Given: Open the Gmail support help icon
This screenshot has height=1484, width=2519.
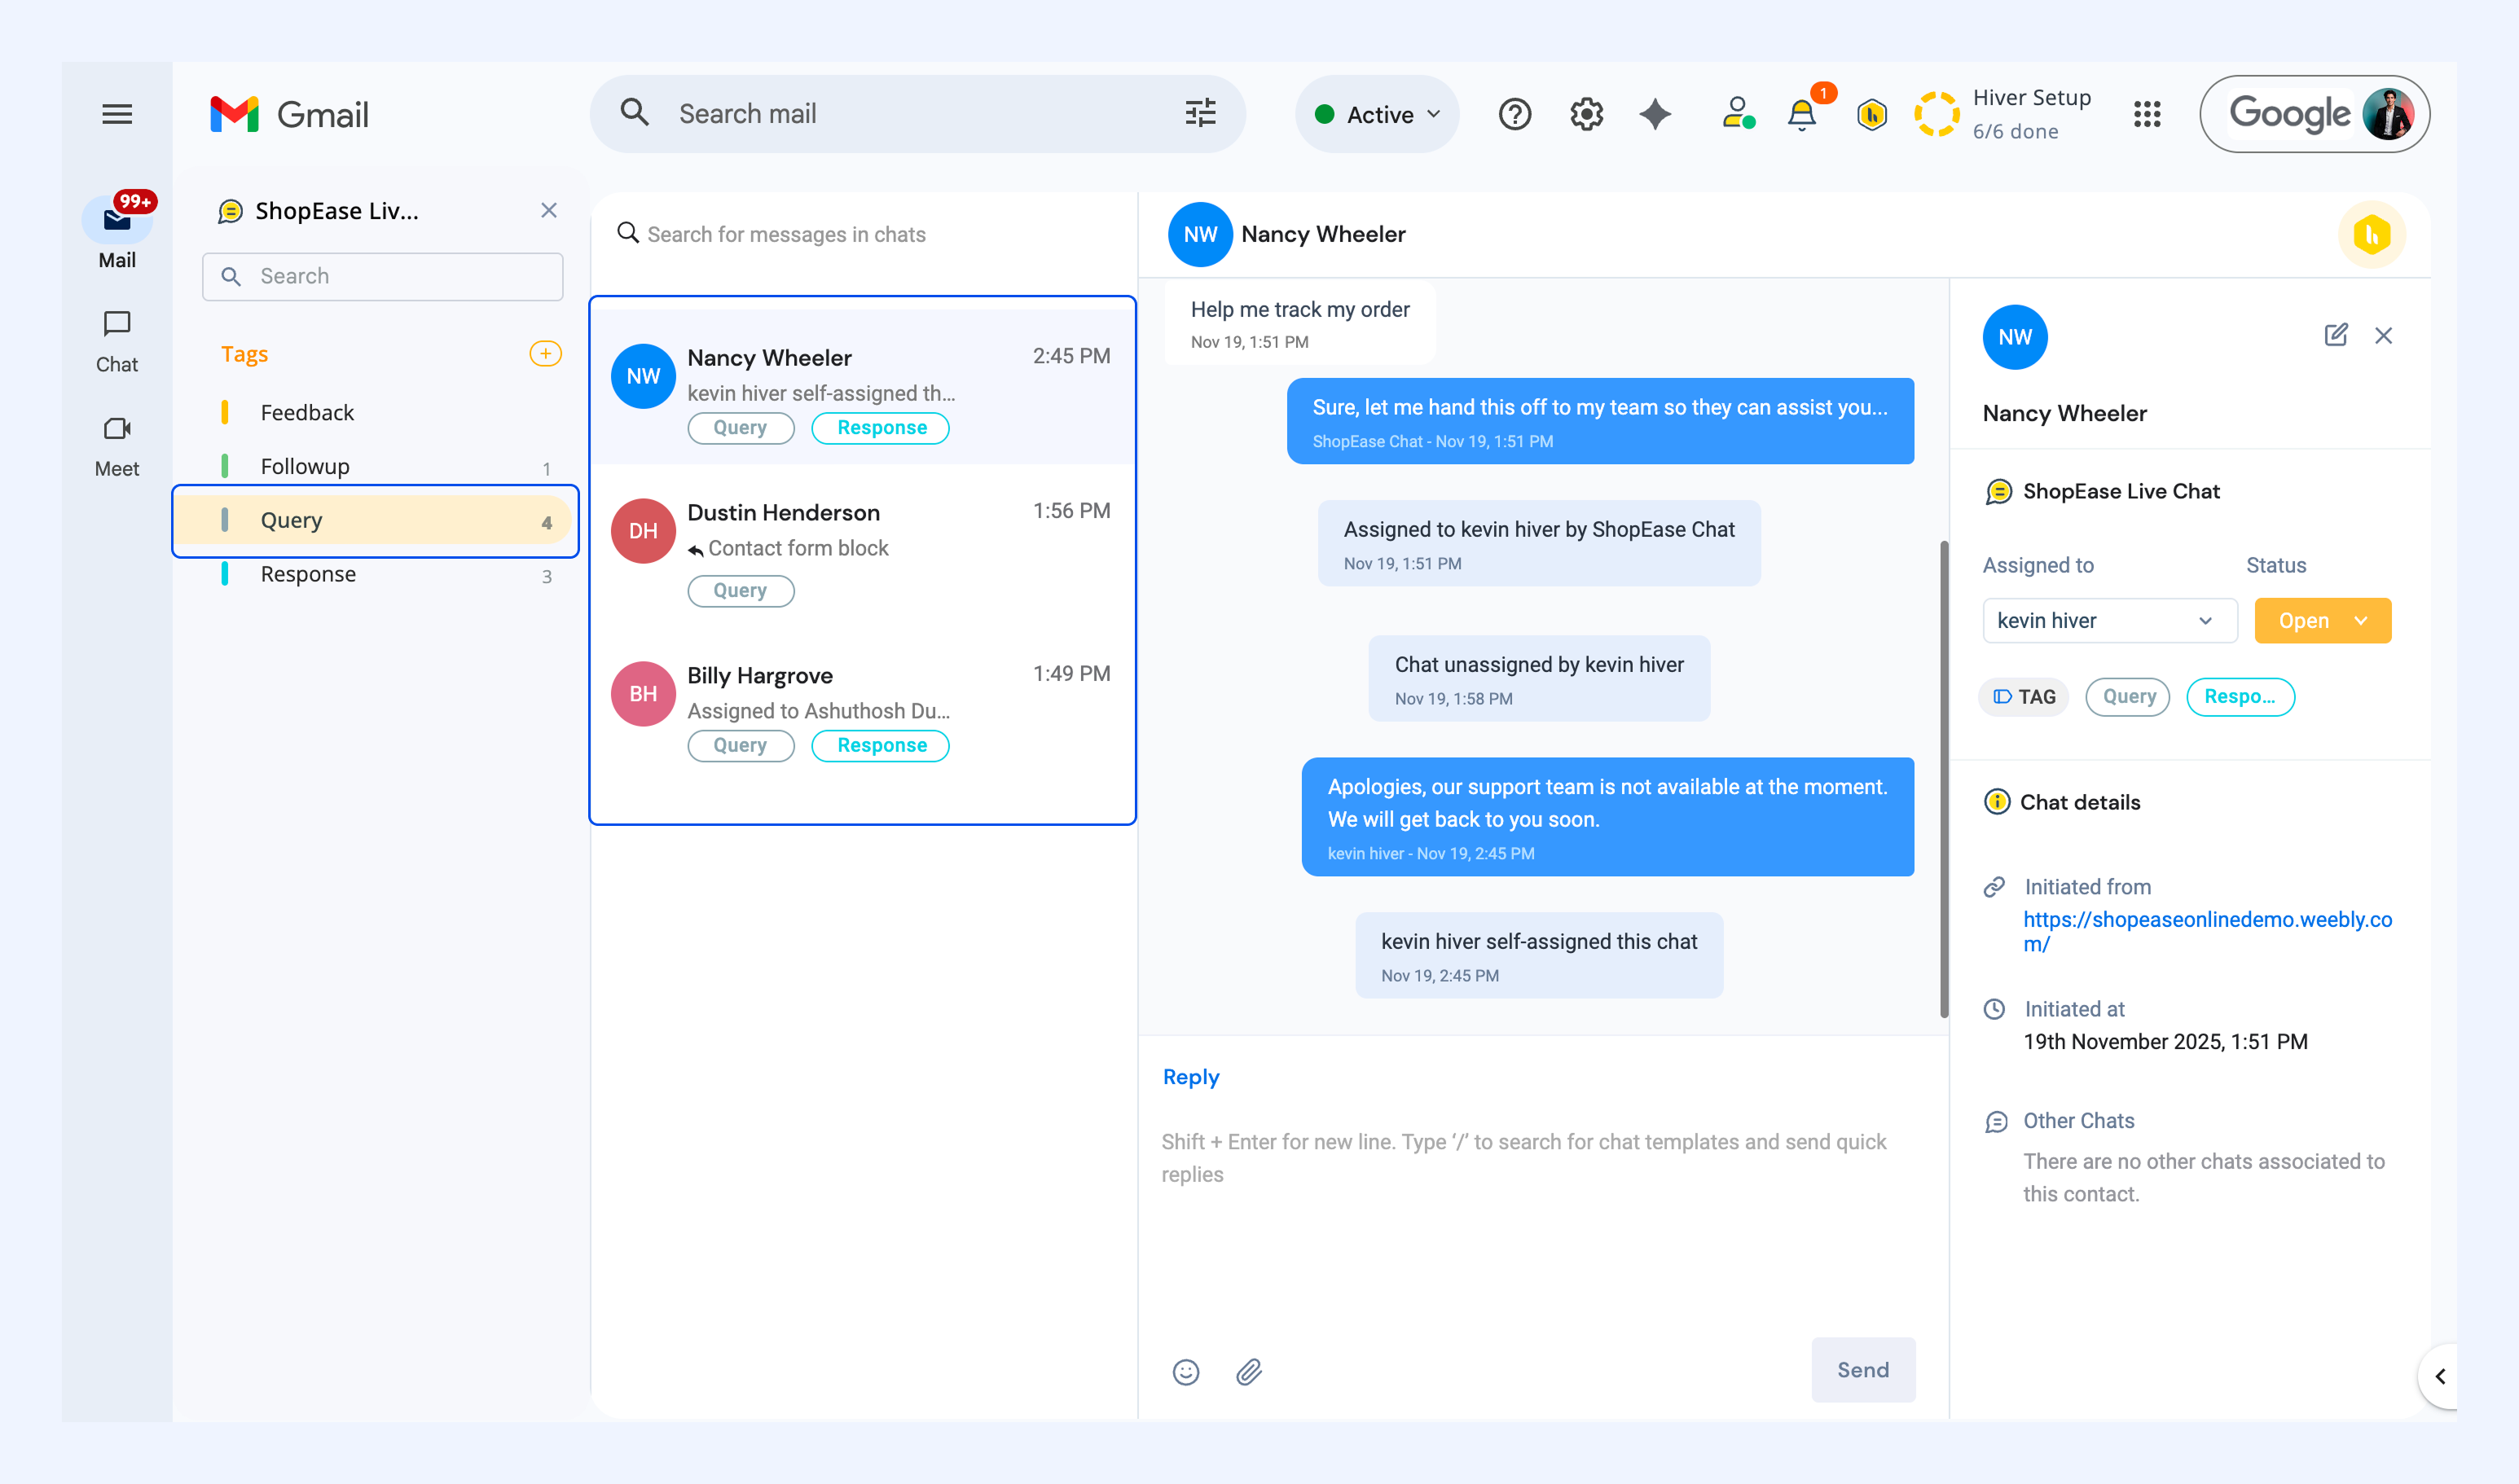Looking at the screenshot, I should click(x=1514, y=114).
